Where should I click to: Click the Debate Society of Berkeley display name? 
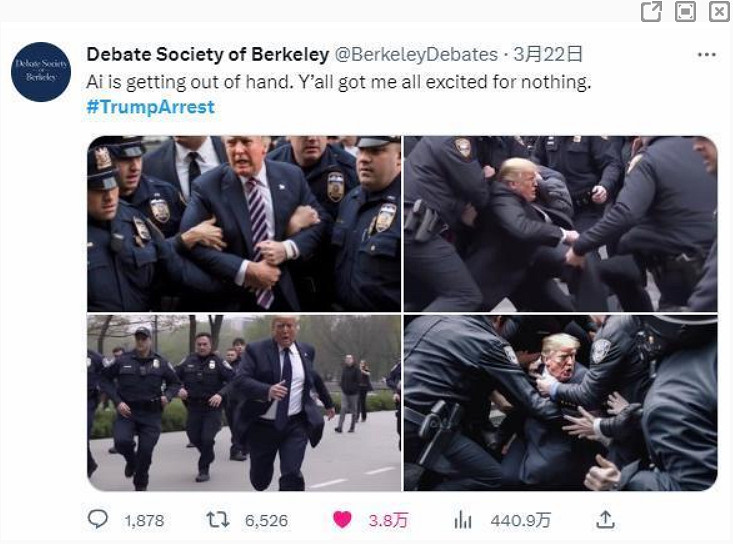click(208, 55)
